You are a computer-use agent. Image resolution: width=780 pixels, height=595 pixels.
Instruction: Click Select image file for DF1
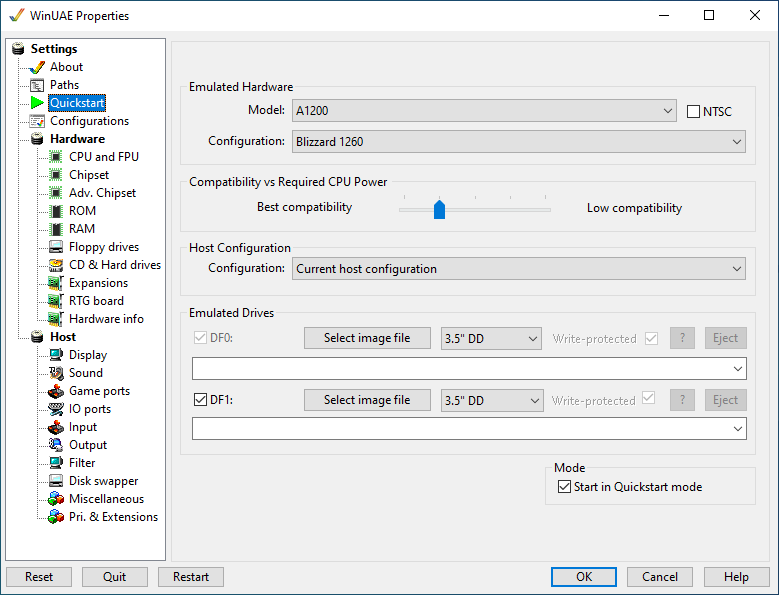coord(367,400)
